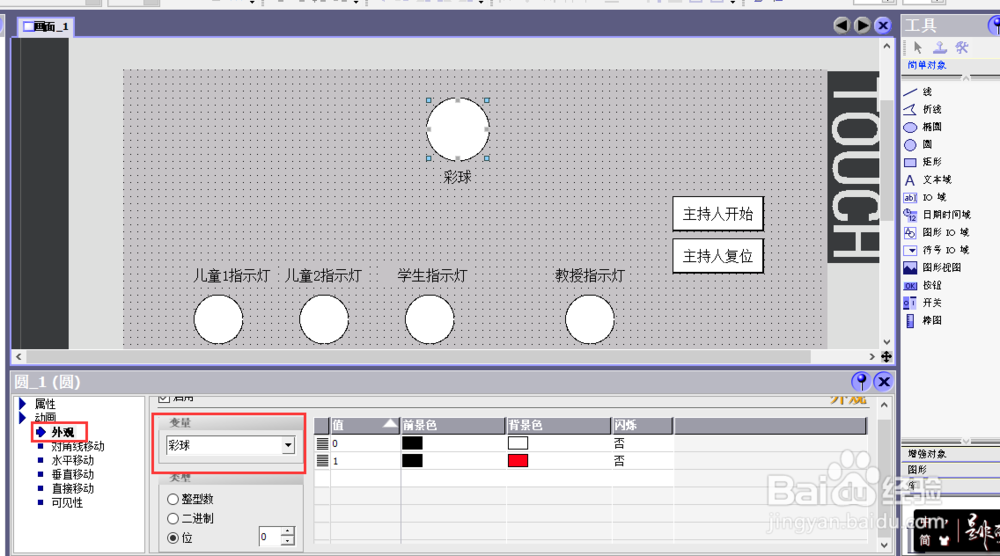Open the 增强对象 tools group
This screenshot has width=1000, height=556.
tap(927, 454)
